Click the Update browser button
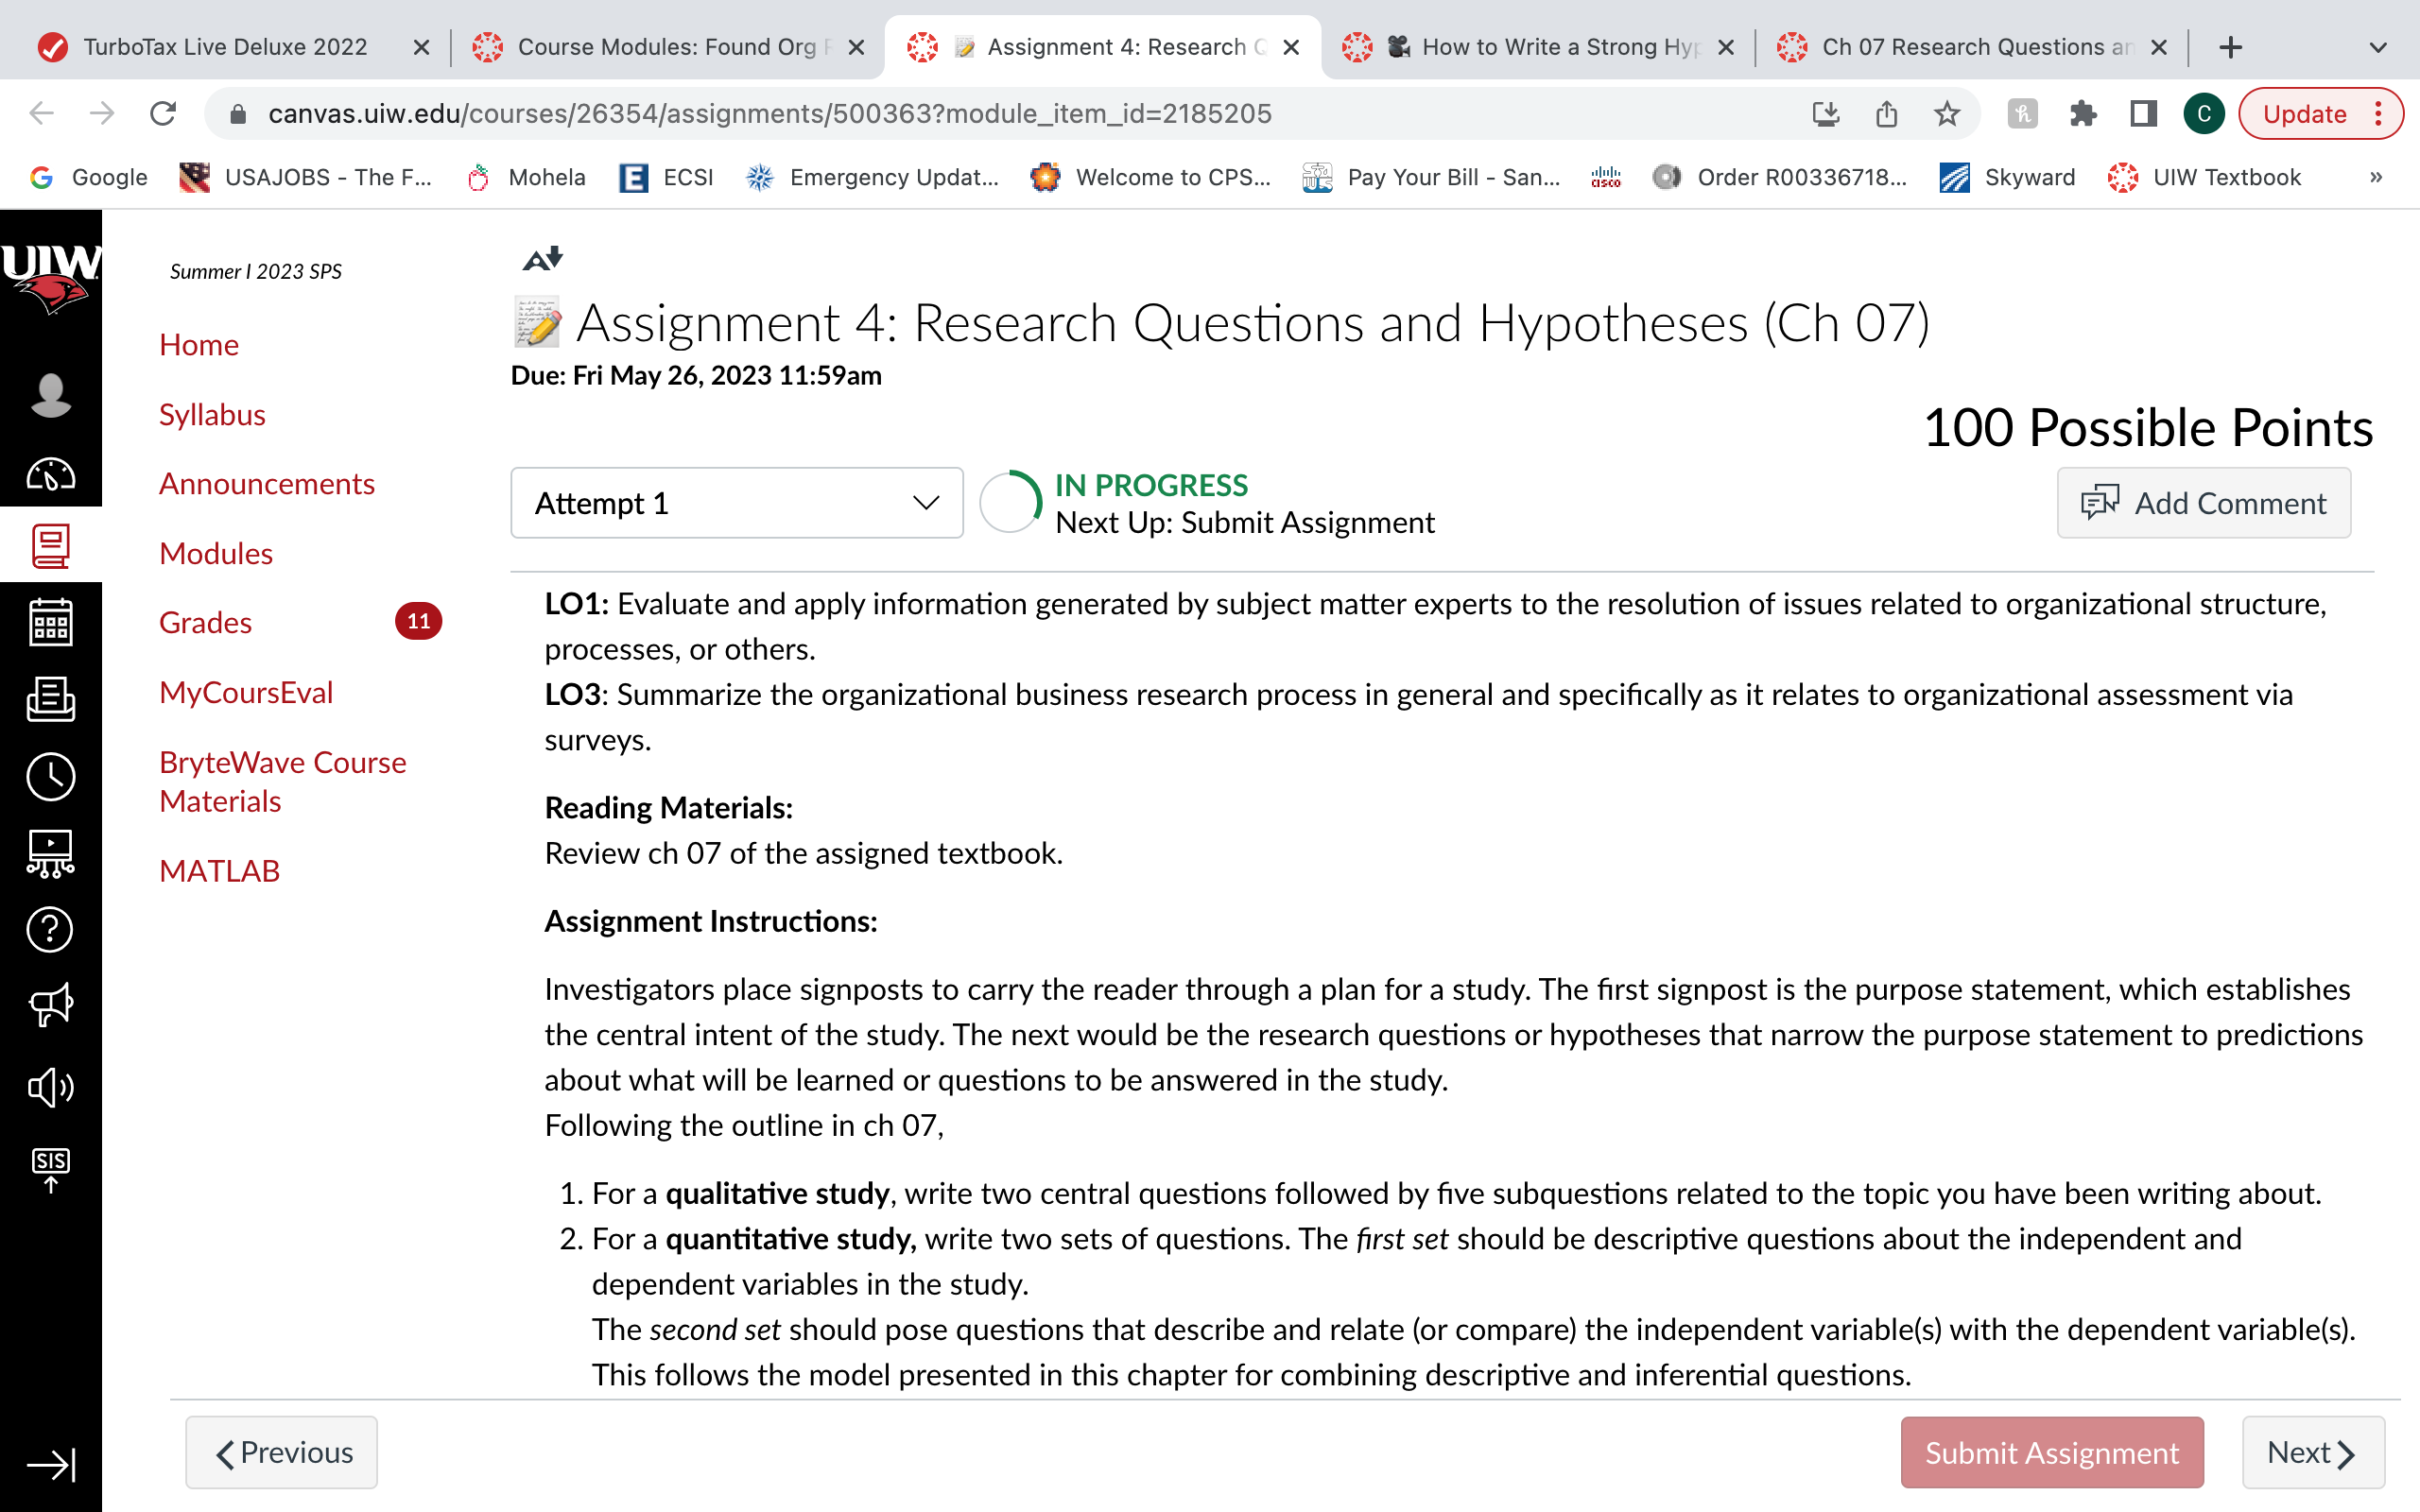The image size is (2420, 1512). pyautogui.click(x=2303, y=114)
